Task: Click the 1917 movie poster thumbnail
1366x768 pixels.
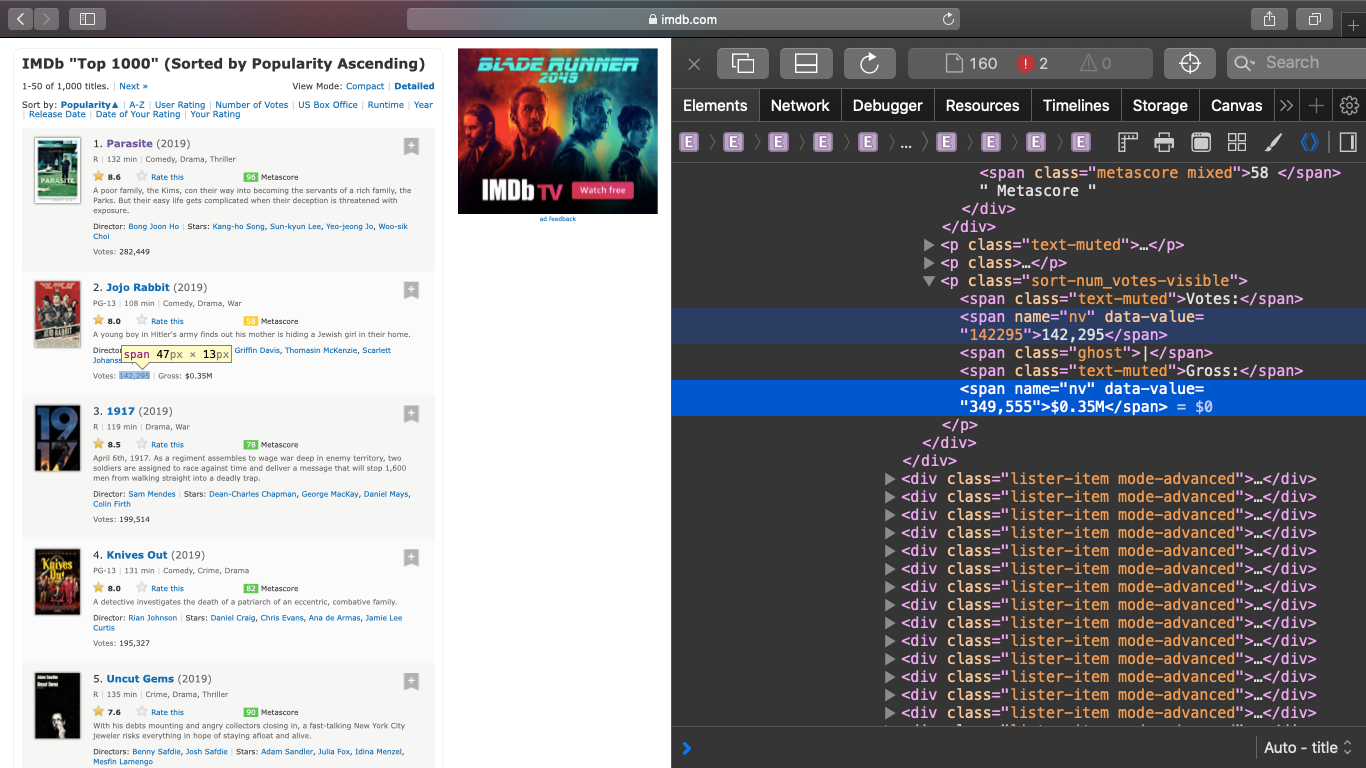Action: (57, 438)
